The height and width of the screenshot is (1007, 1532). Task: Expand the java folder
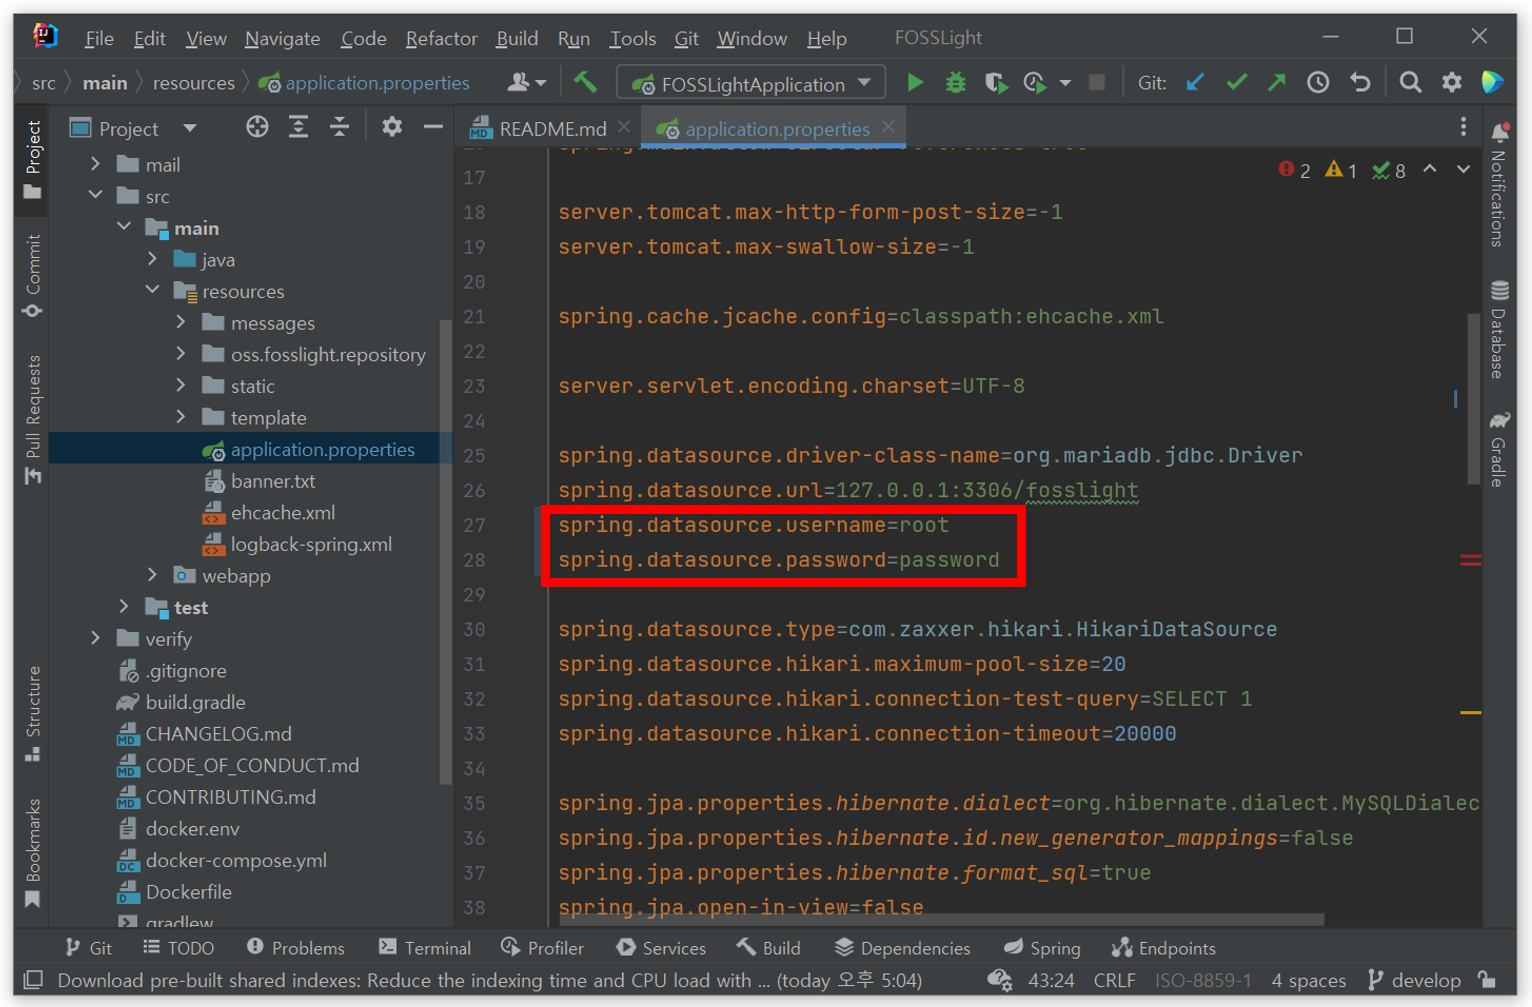point(152,259)
